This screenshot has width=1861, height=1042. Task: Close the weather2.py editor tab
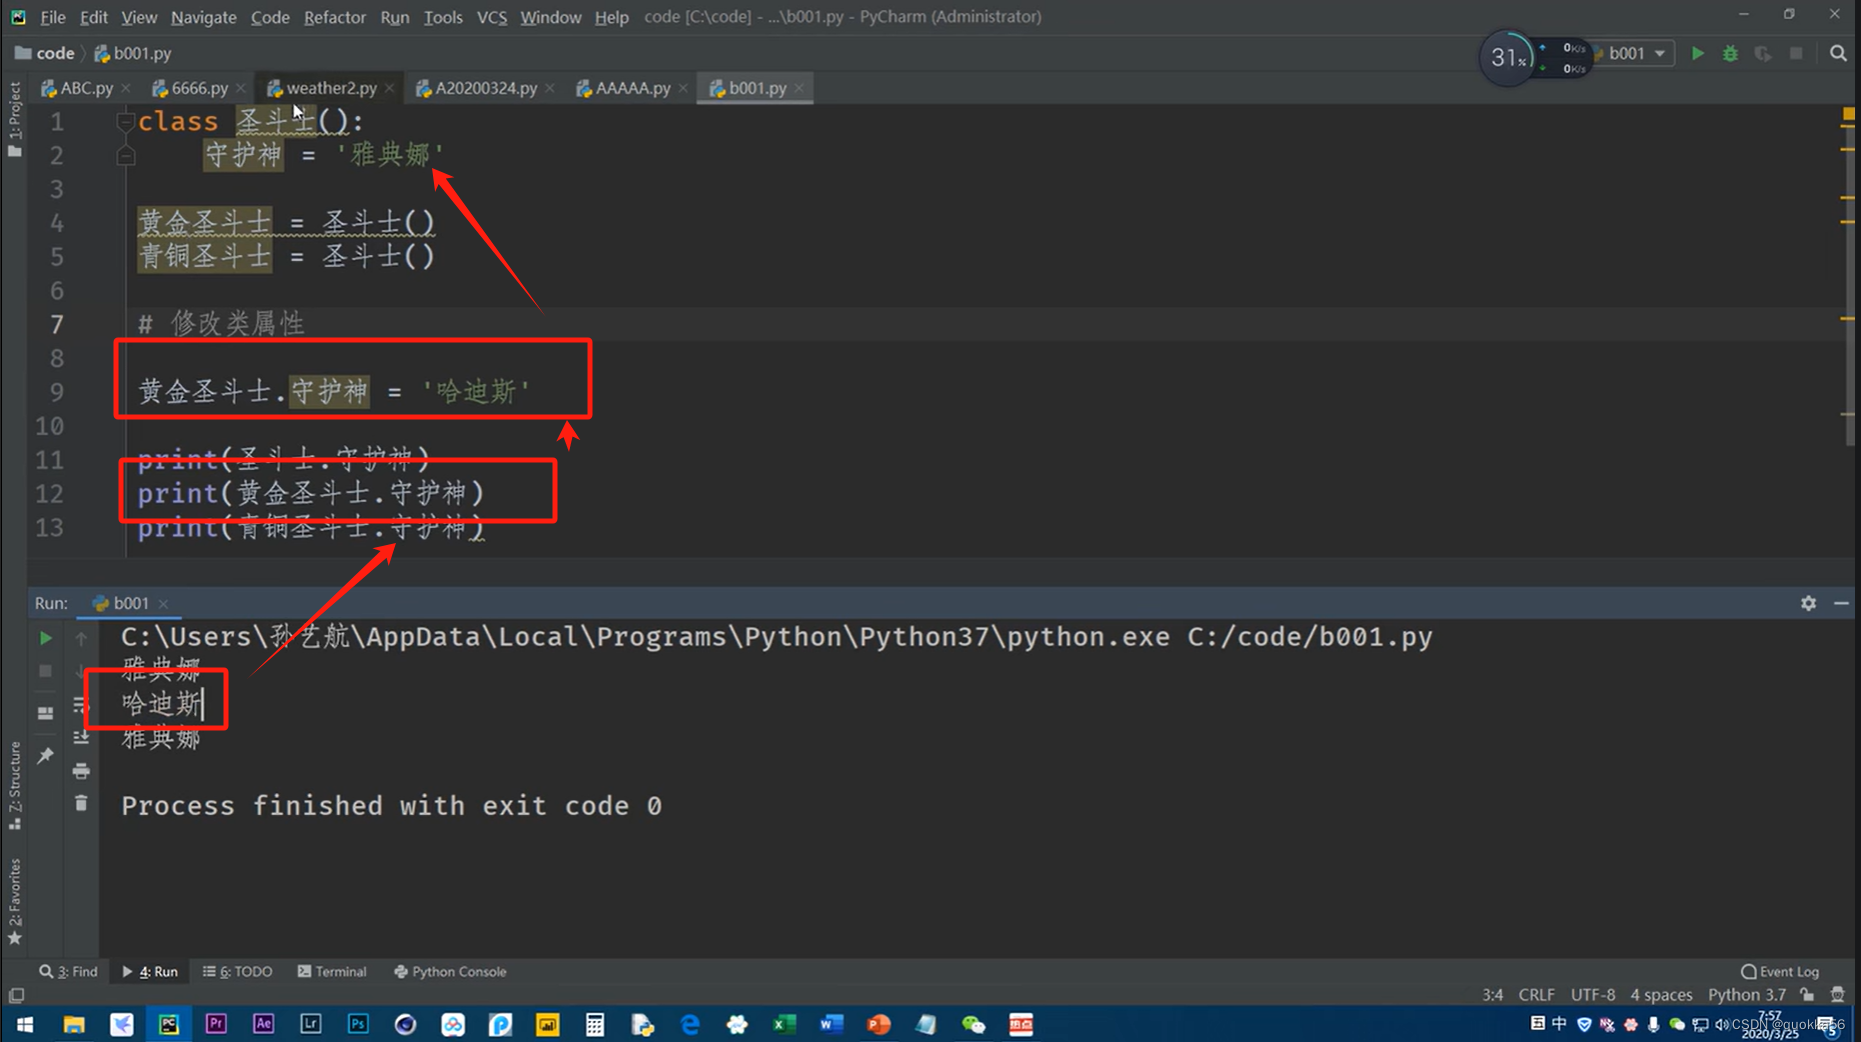click(x=390, y=89)
